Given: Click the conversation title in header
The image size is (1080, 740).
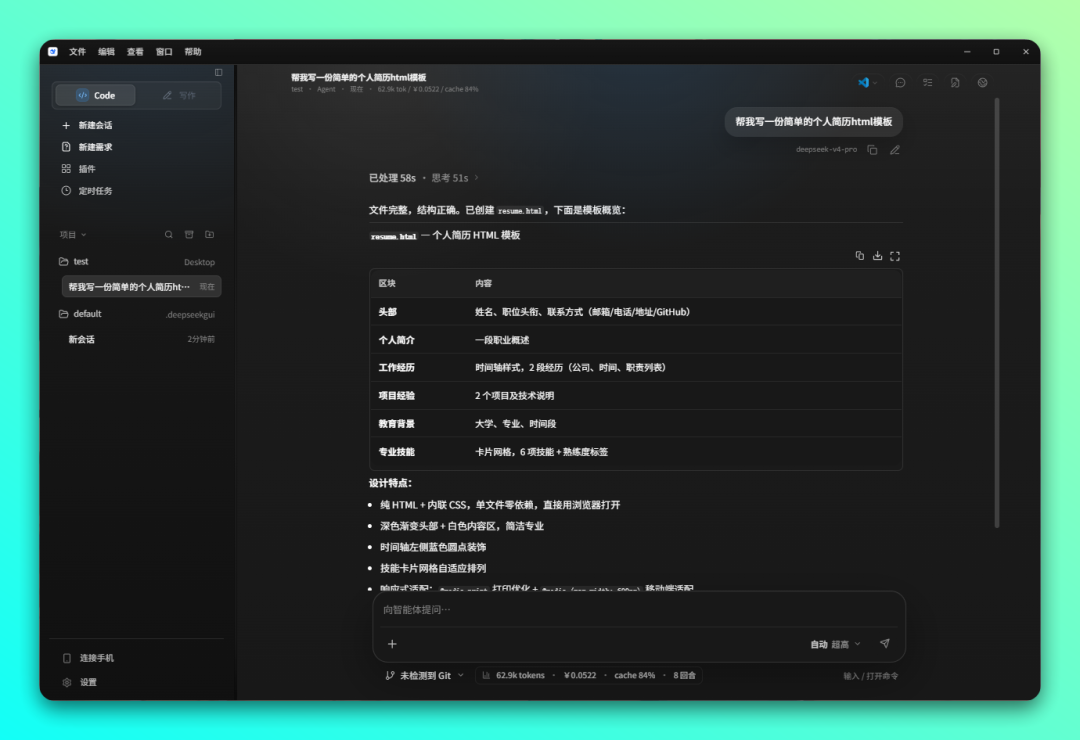Looking at the screenshot, I should point(358,78).
